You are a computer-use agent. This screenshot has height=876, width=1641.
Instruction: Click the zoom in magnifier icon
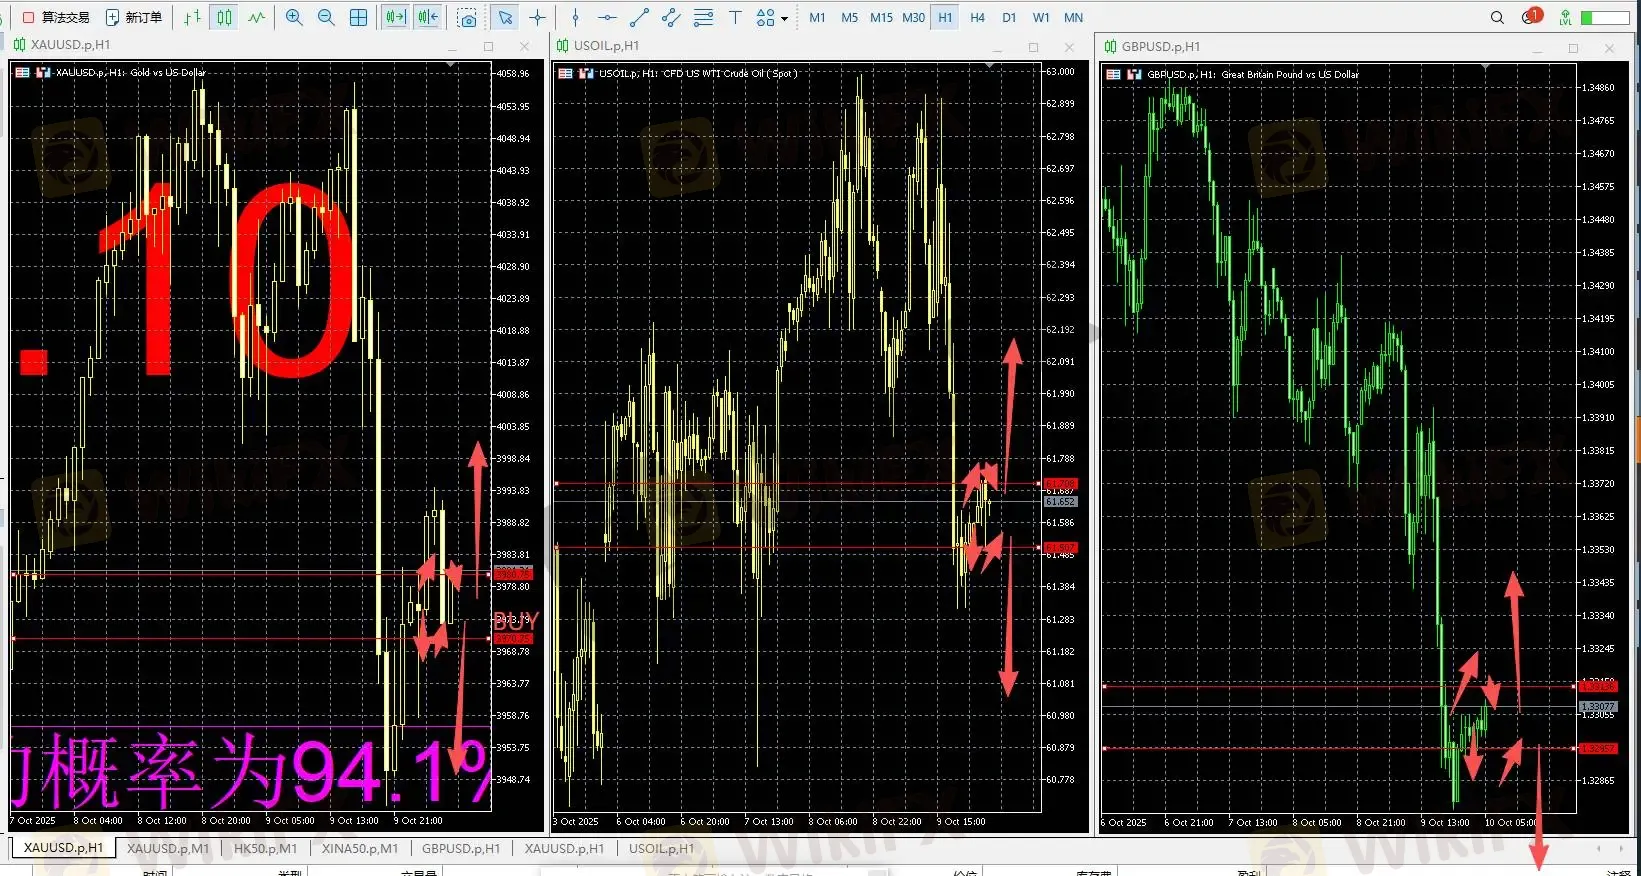(x=294, y=17)
